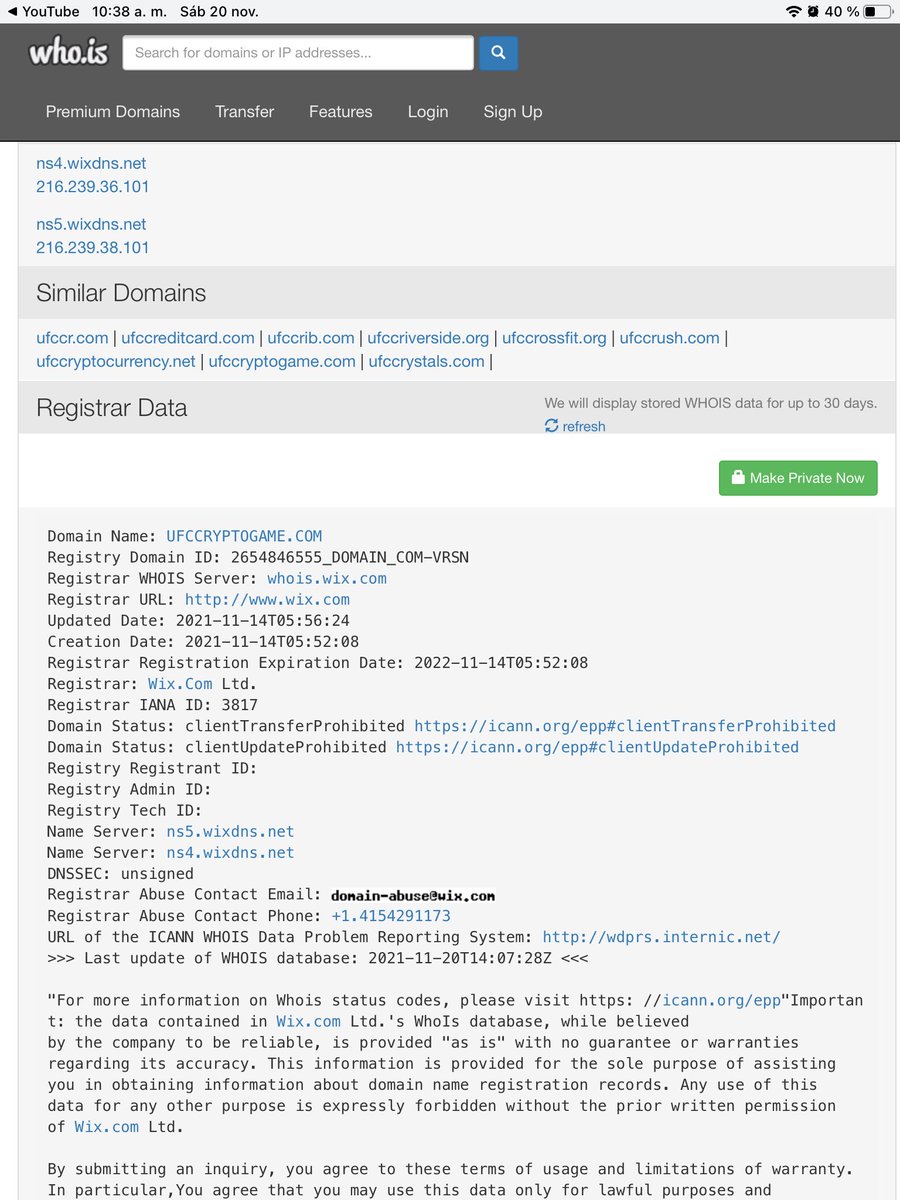
Task: Visit the ufccreditcard.com similar domain
Action: [x=188, y=338]
